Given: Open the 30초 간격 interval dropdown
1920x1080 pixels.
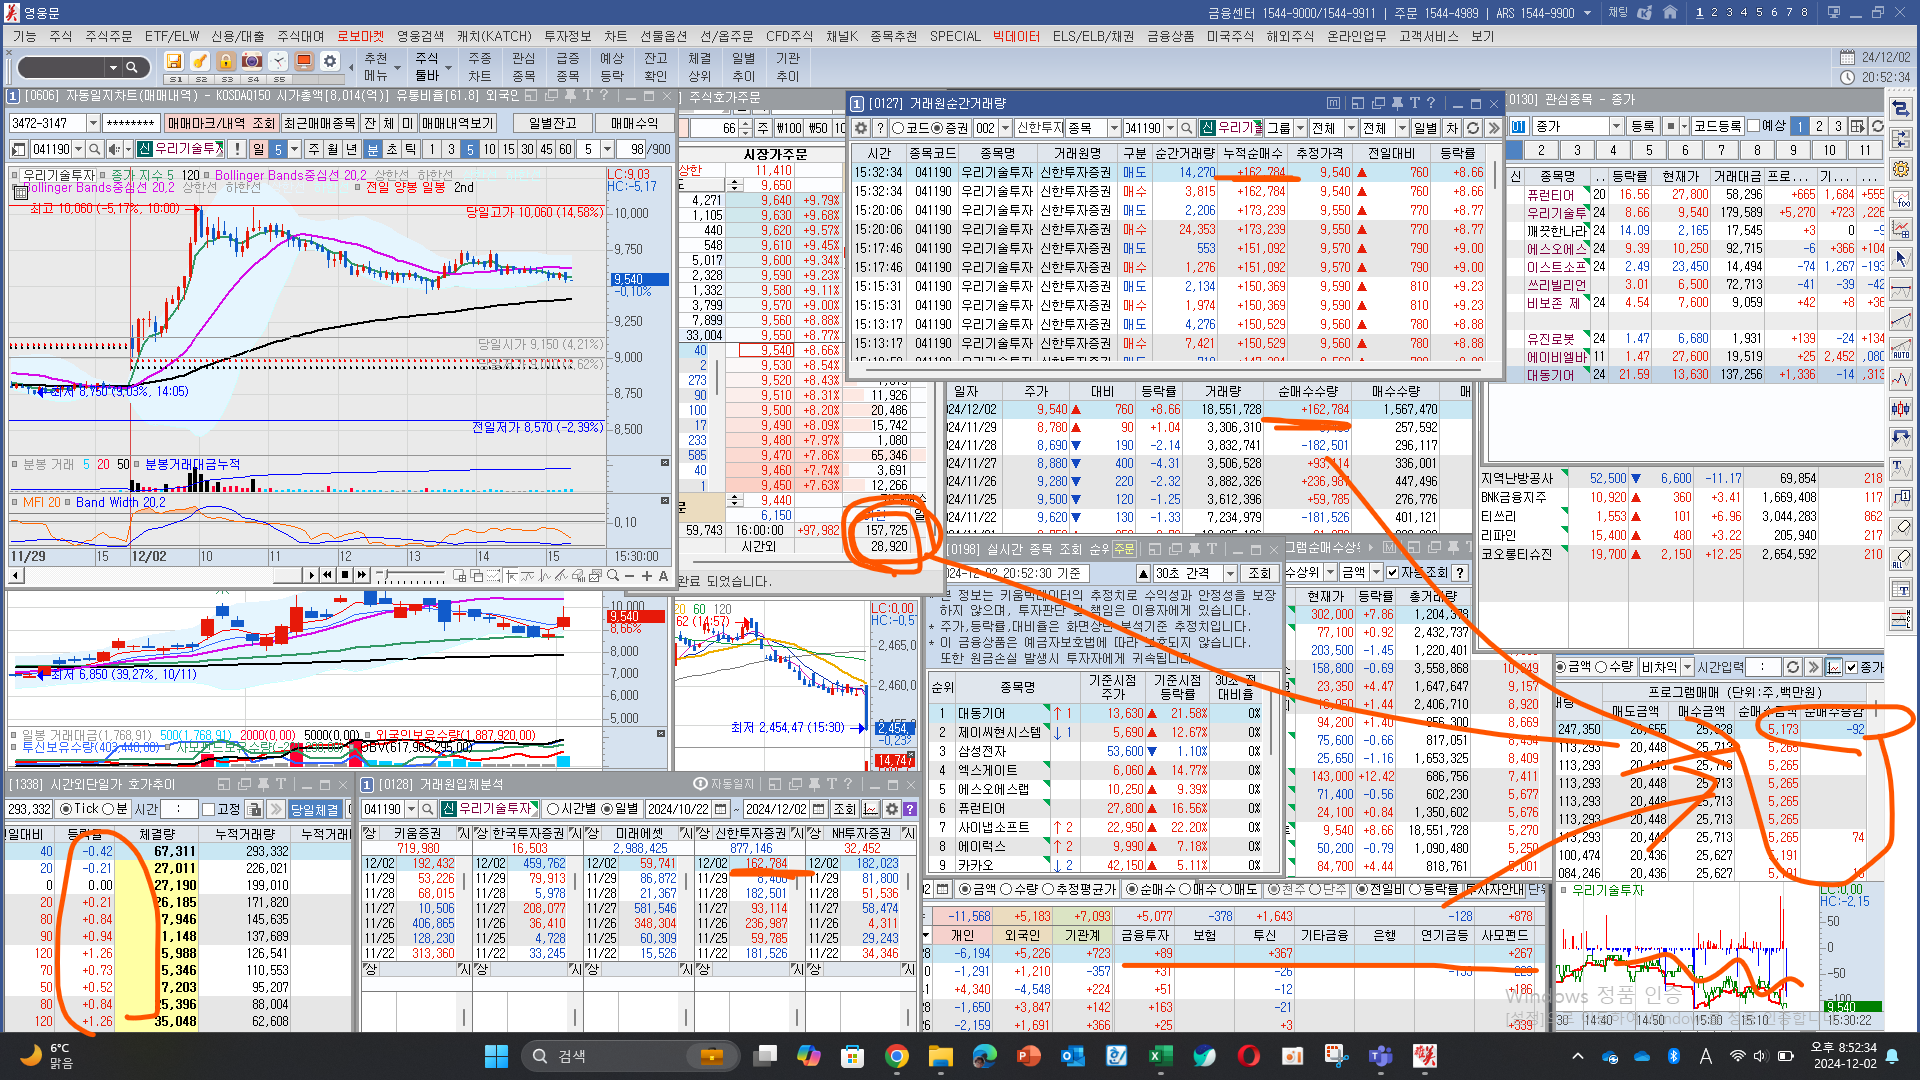Looking at the screenshot, I should 1229,573.
